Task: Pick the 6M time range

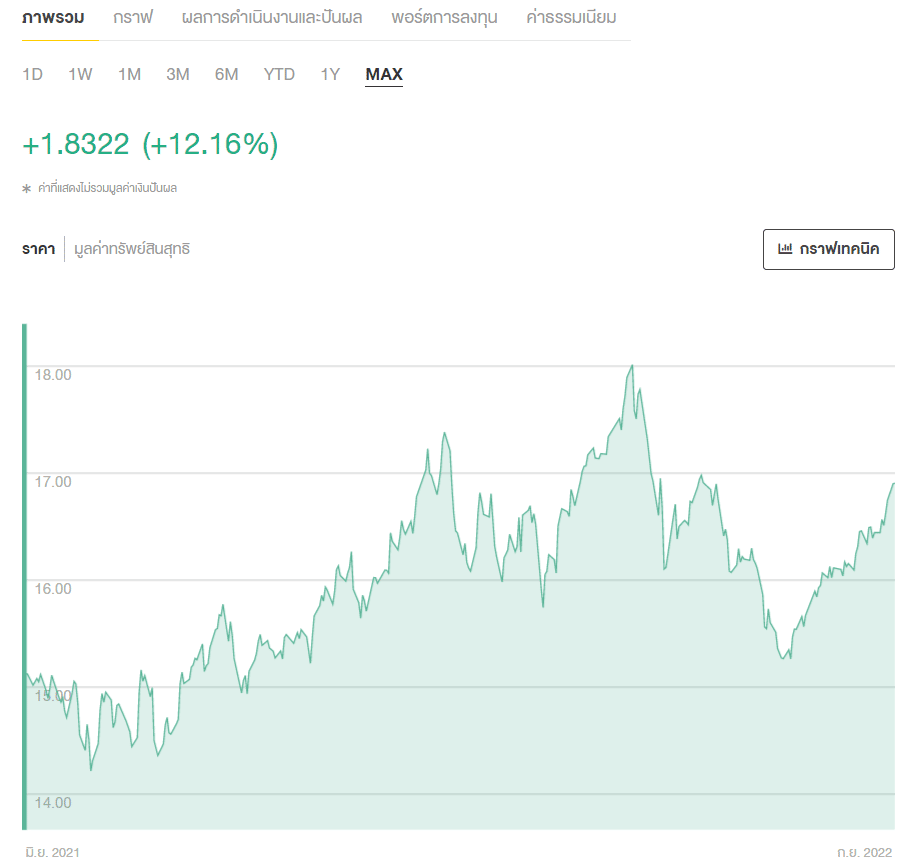Action: pyautogui.click(x=226, y=75)
